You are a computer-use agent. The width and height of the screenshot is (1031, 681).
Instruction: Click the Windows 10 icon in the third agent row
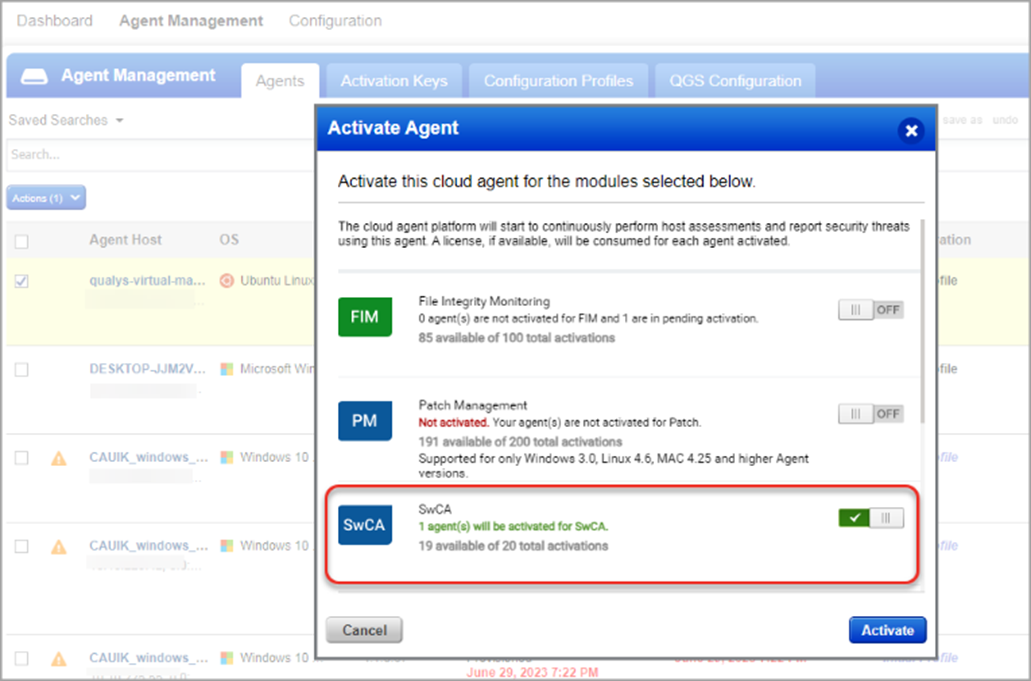(x=227, y=457)
